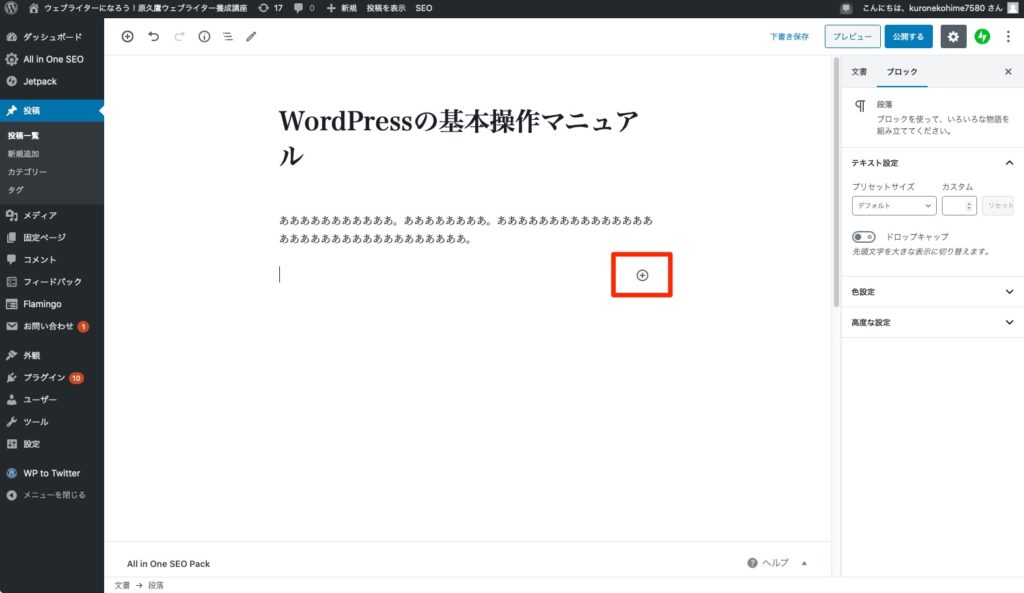The width and height of the screenshot is (1024, 593).
Task: Click the 公開する publish button
Action: 908,37
